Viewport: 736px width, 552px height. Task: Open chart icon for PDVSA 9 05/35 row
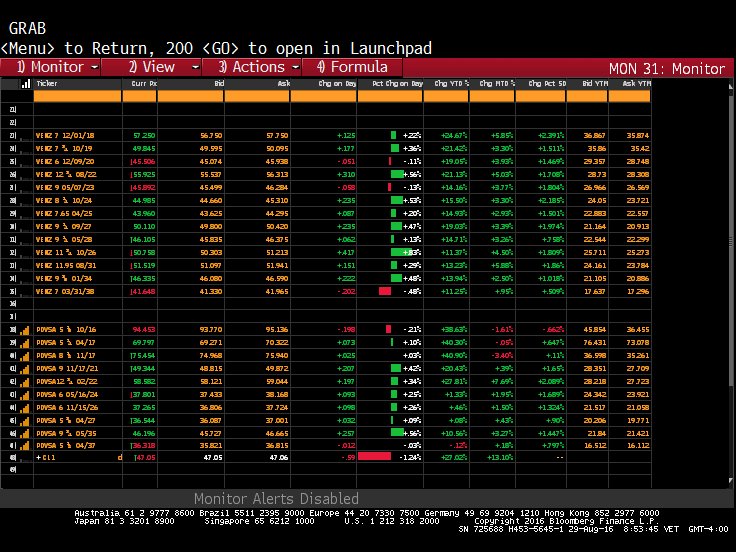pyautogui.click(x=25, y=434)
